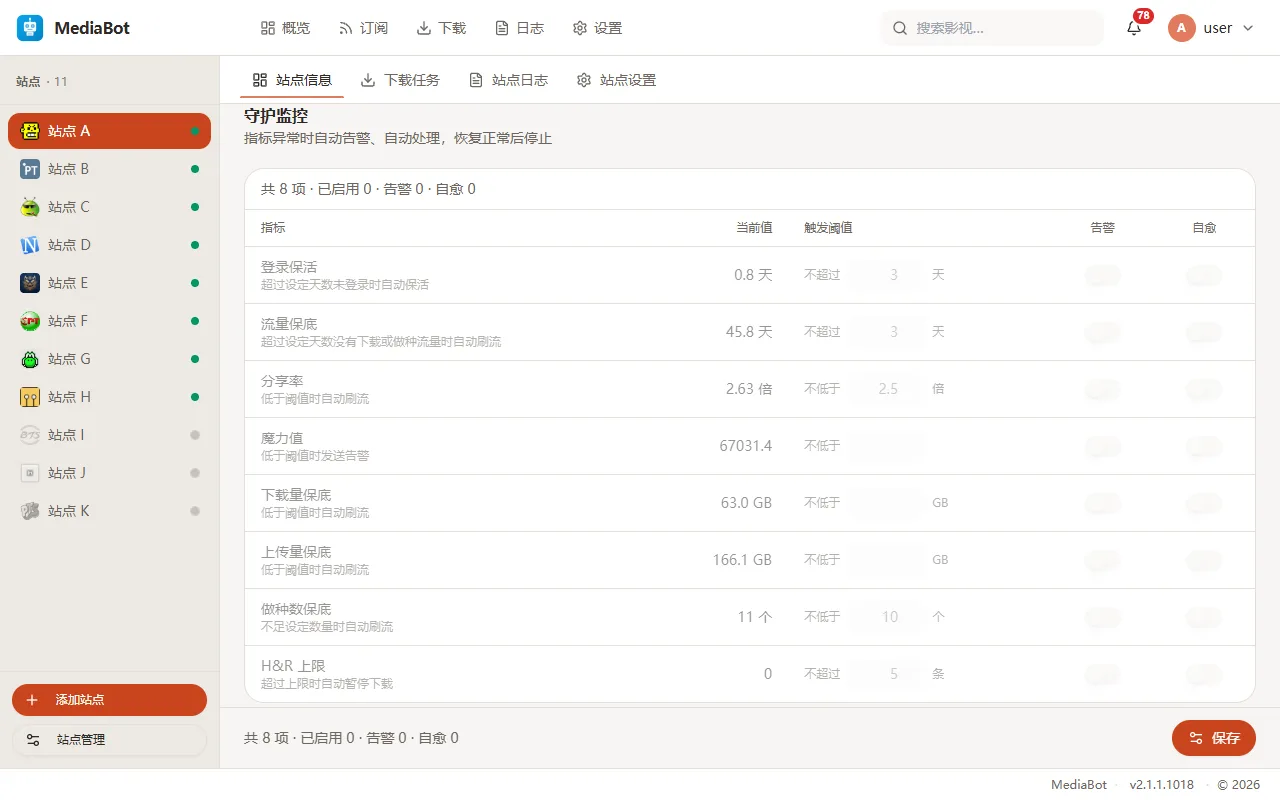This screenshot has height=800, width=1280.
Task: Open 站点管理 site management
Action: click(x=109, y=740)
